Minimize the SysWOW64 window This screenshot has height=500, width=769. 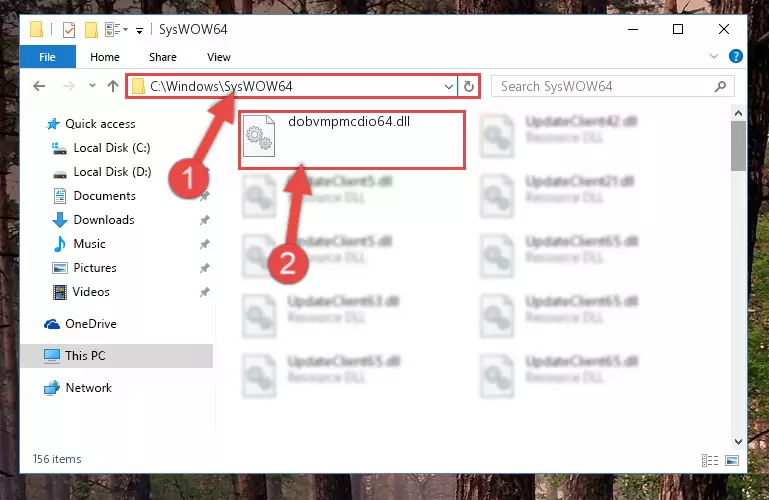click(633, 29)
